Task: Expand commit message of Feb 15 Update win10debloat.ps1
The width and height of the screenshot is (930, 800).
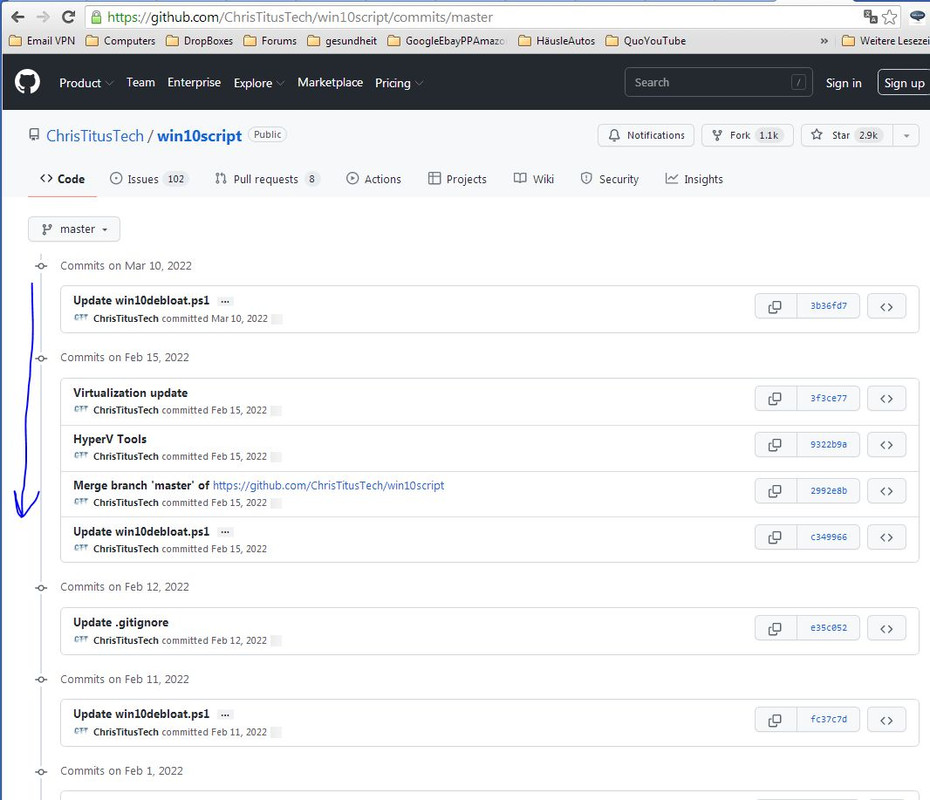Action: (x=225, y=532)
